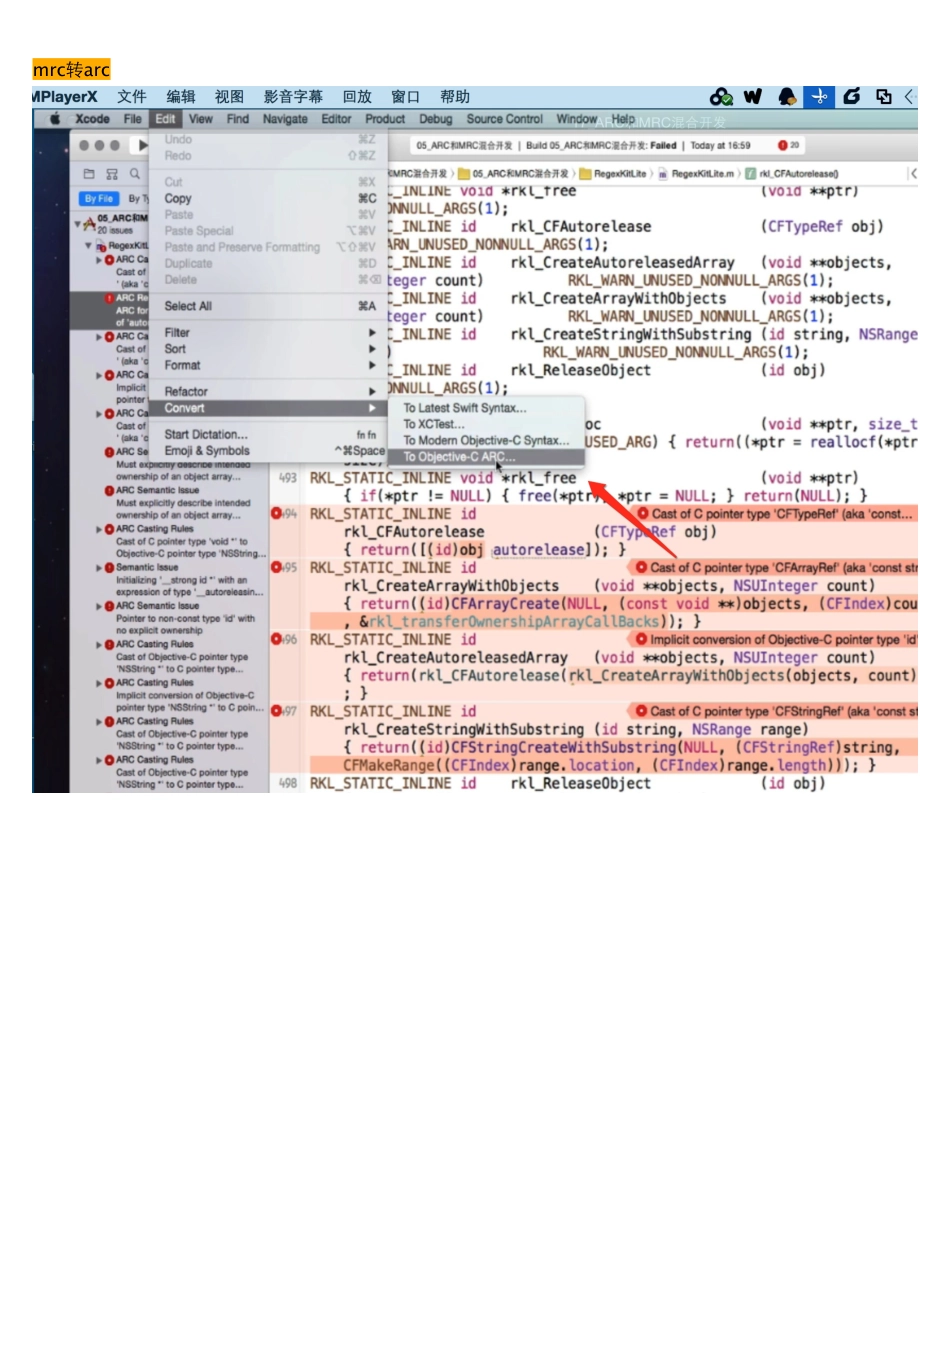Collapse the 05_ARC project issues group
Screen dimensions: 950x1345
click(79, 223)
